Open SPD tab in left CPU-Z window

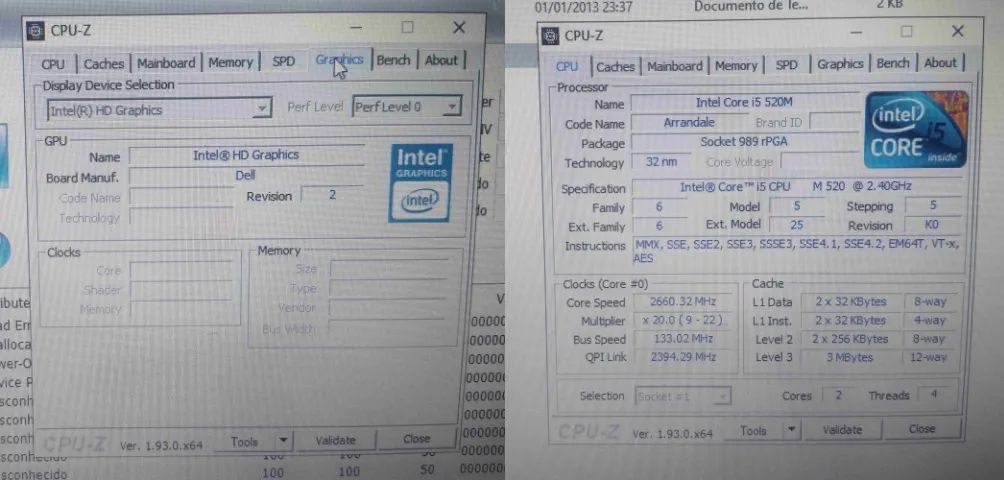click(x=284, y=61)
